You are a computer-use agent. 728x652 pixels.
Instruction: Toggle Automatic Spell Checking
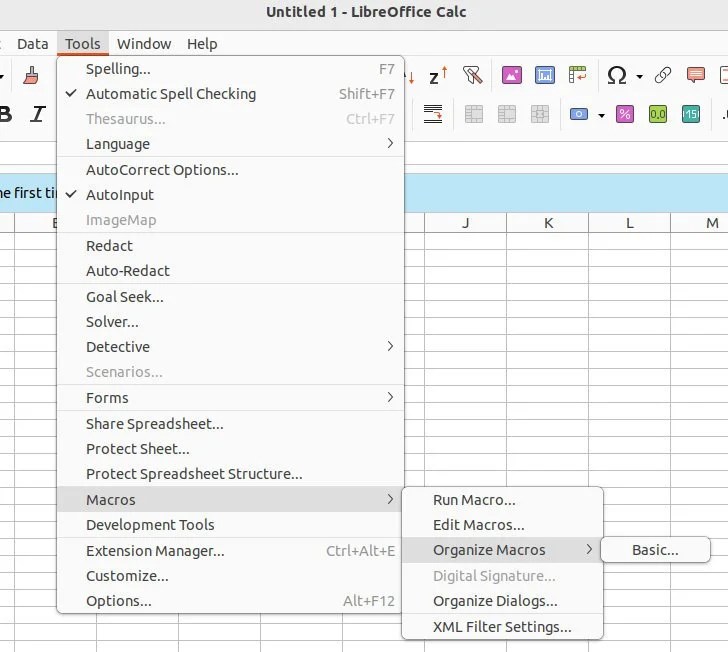tap(230, 94)
